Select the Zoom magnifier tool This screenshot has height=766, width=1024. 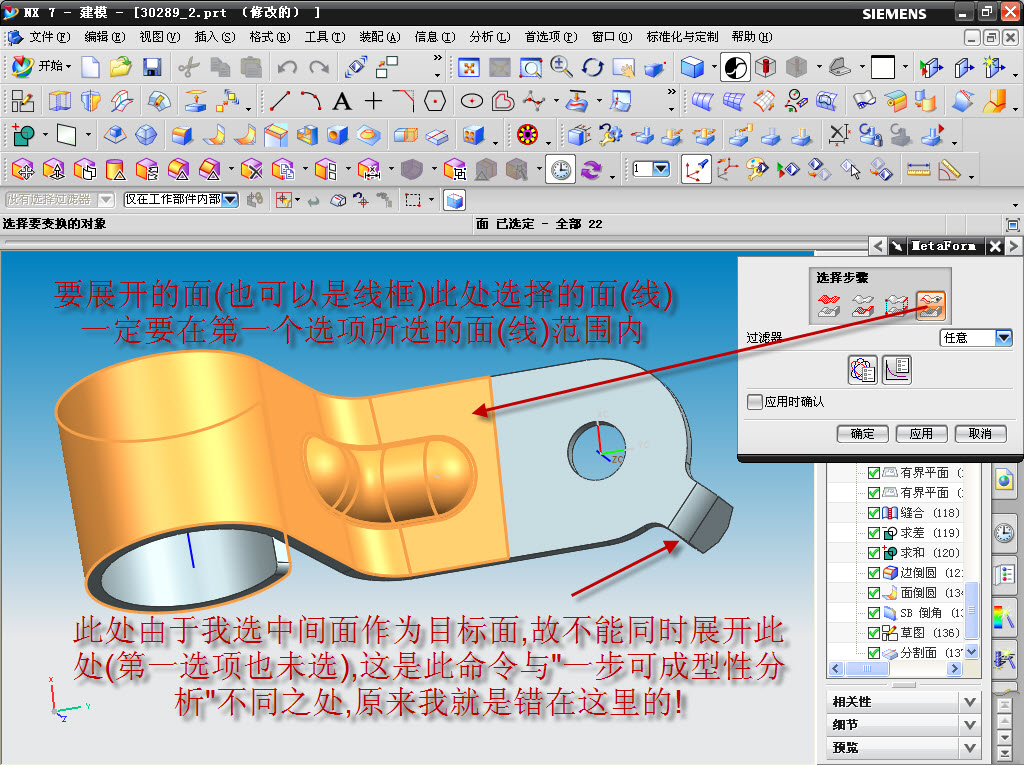(561, 67)
